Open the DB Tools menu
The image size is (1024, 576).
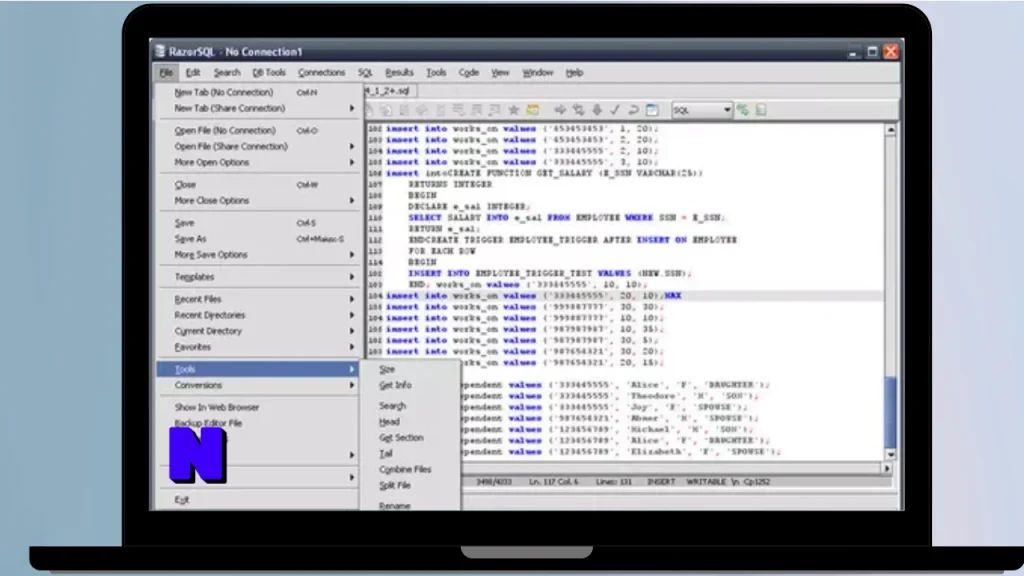point(269,72)
